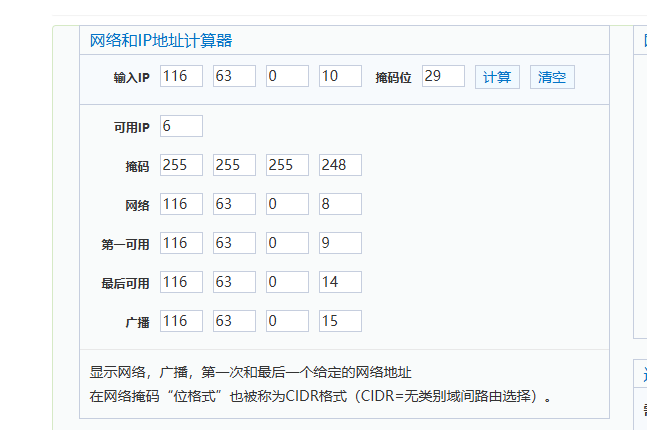
Task: Click 广播 last octet field showing 15
Action: (x=340, y=321)
